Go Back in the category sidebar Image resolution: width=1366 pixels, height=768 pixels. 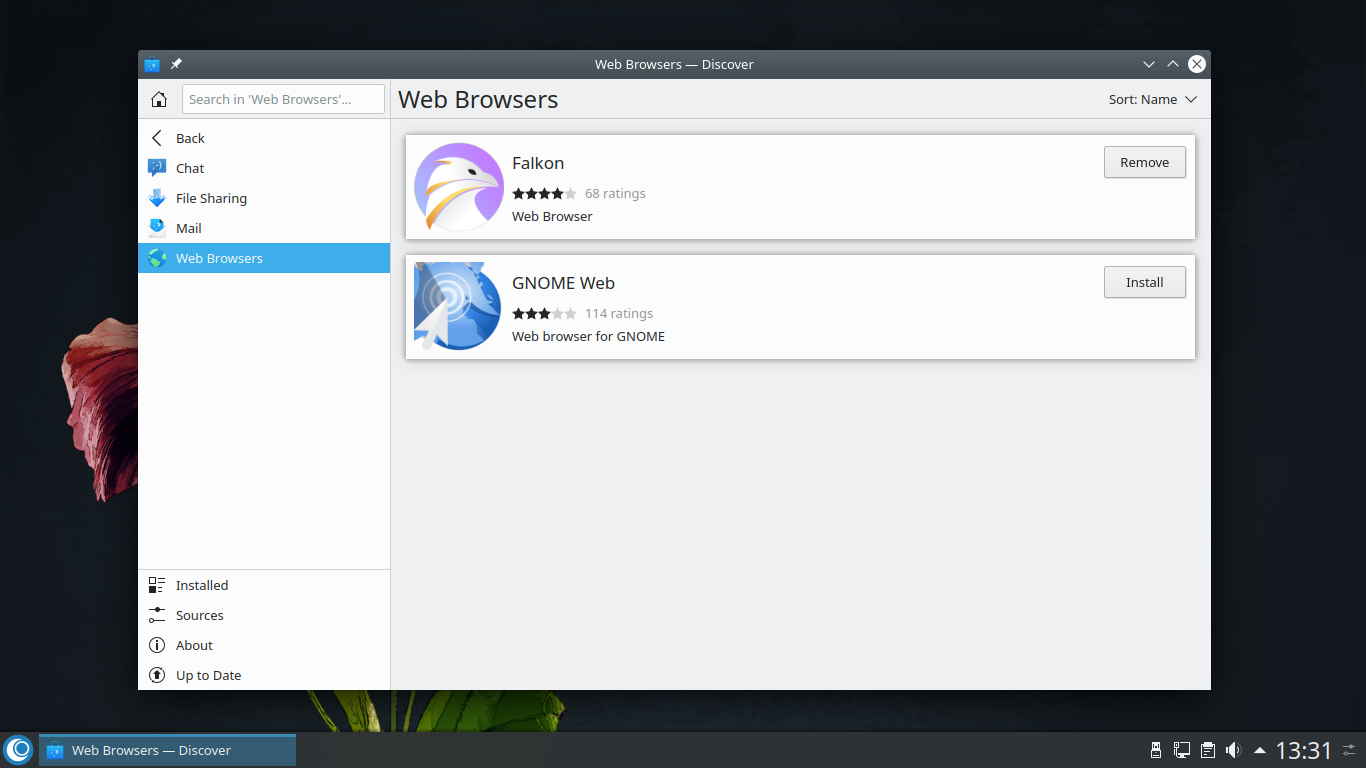[x=264, y=138]
